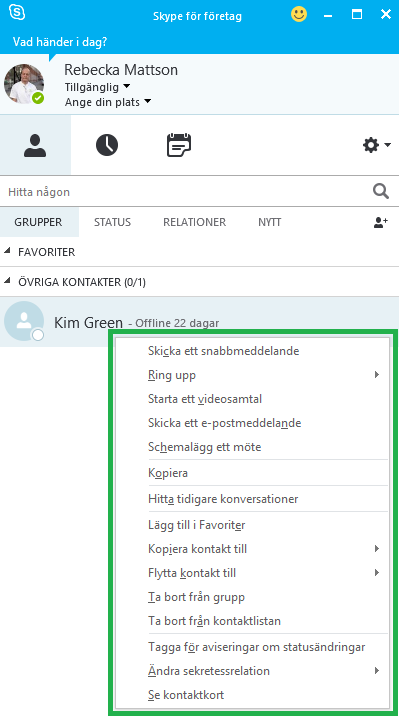Viewport: 399px width, 717px height.
Task: Click Rebecka Mattson's profile photo
Action: pos(24,84)
